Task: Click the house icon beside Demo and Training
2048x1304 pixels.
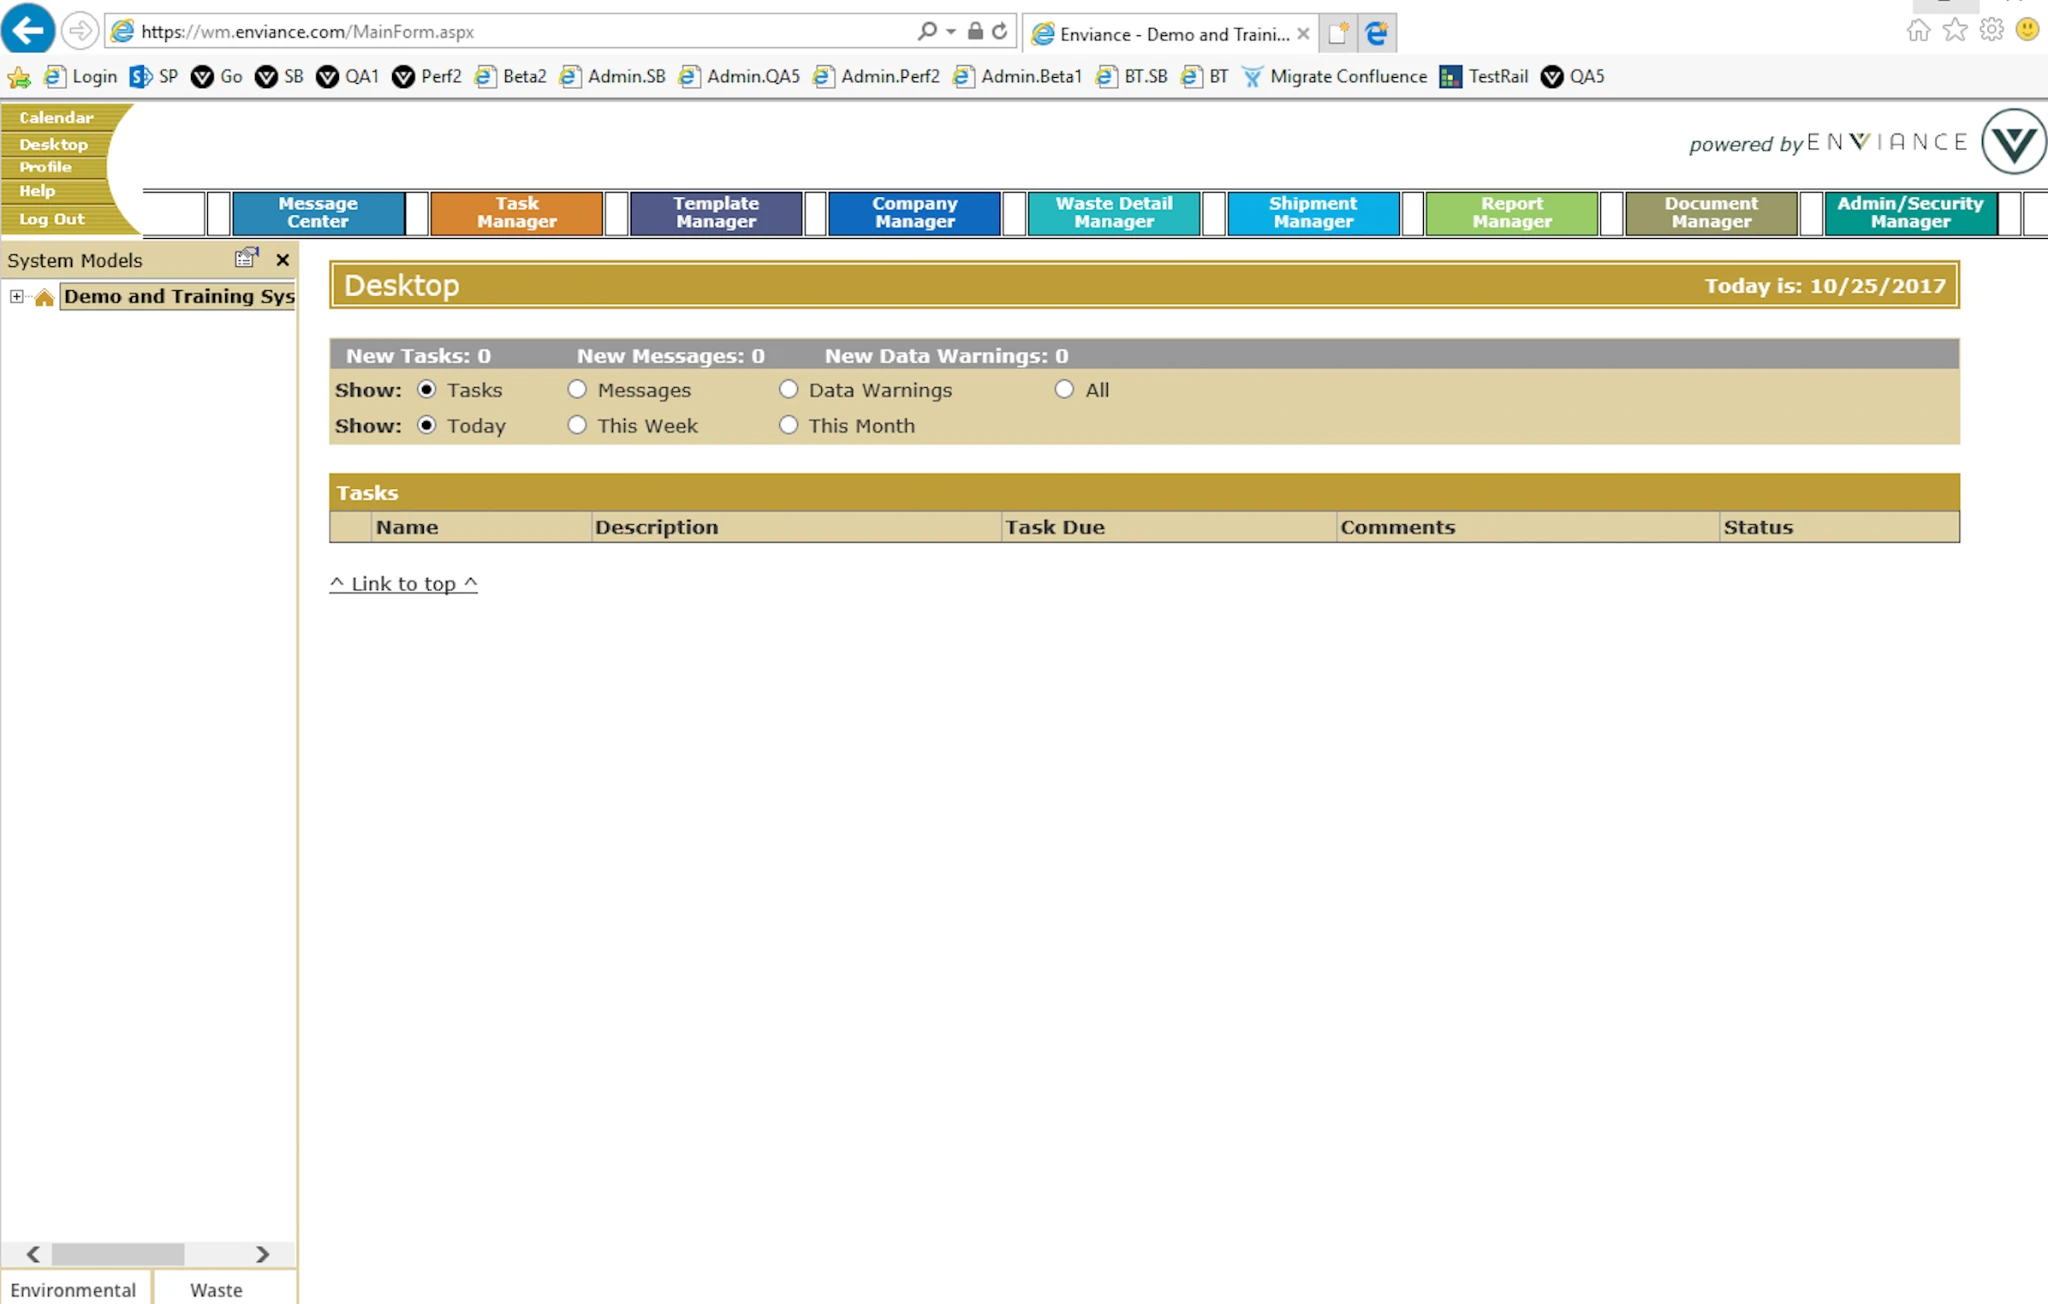Action: pyautogui.click(x=44, y=297)
